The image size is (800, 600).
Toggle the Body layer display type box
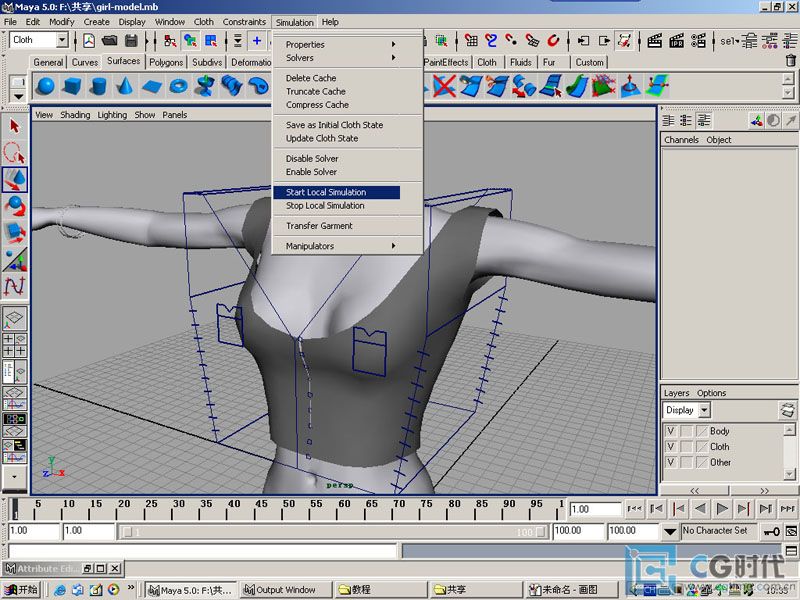point(686,431)
